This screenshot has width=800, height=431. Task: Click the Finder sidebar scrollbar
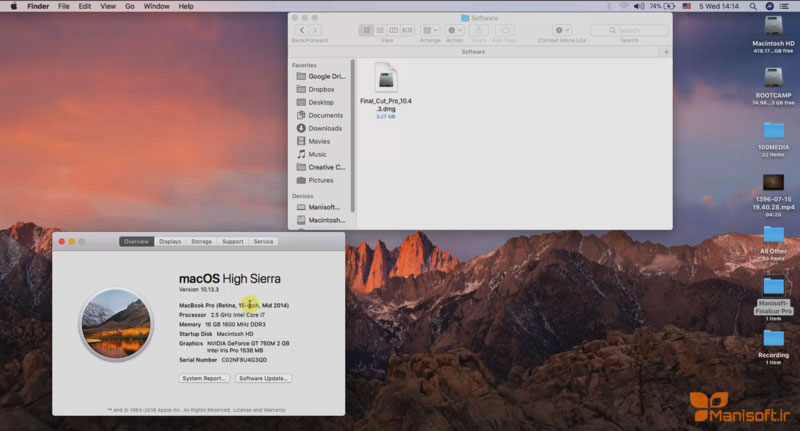(353, 136)
